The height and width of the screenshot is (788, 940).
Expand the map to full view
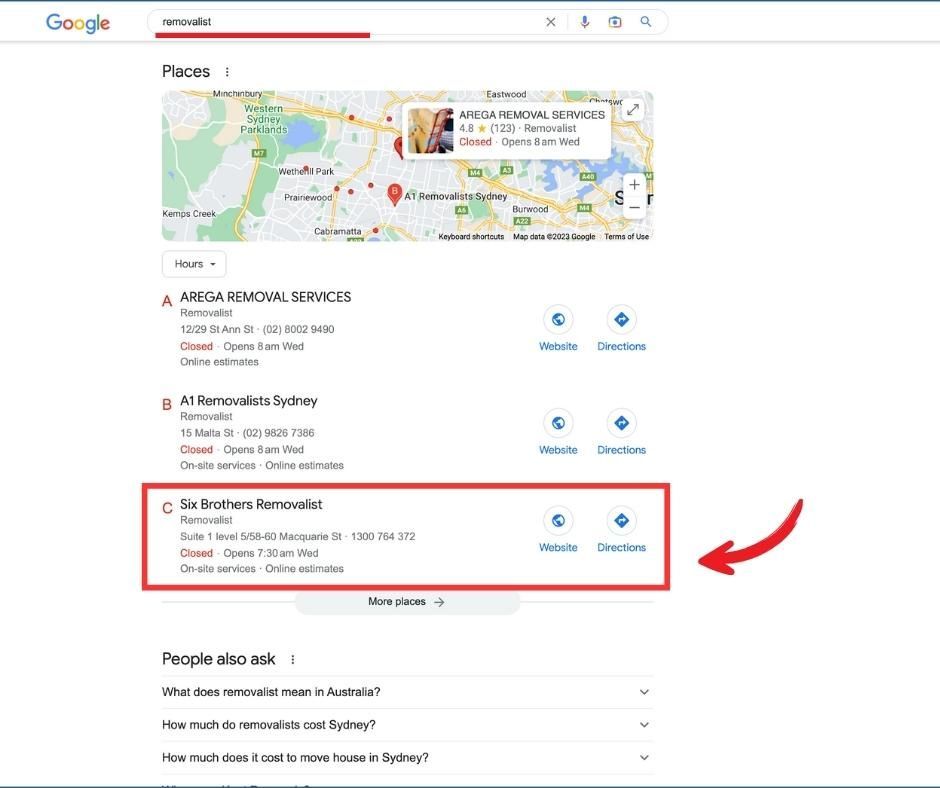click(x=633, y=110)
